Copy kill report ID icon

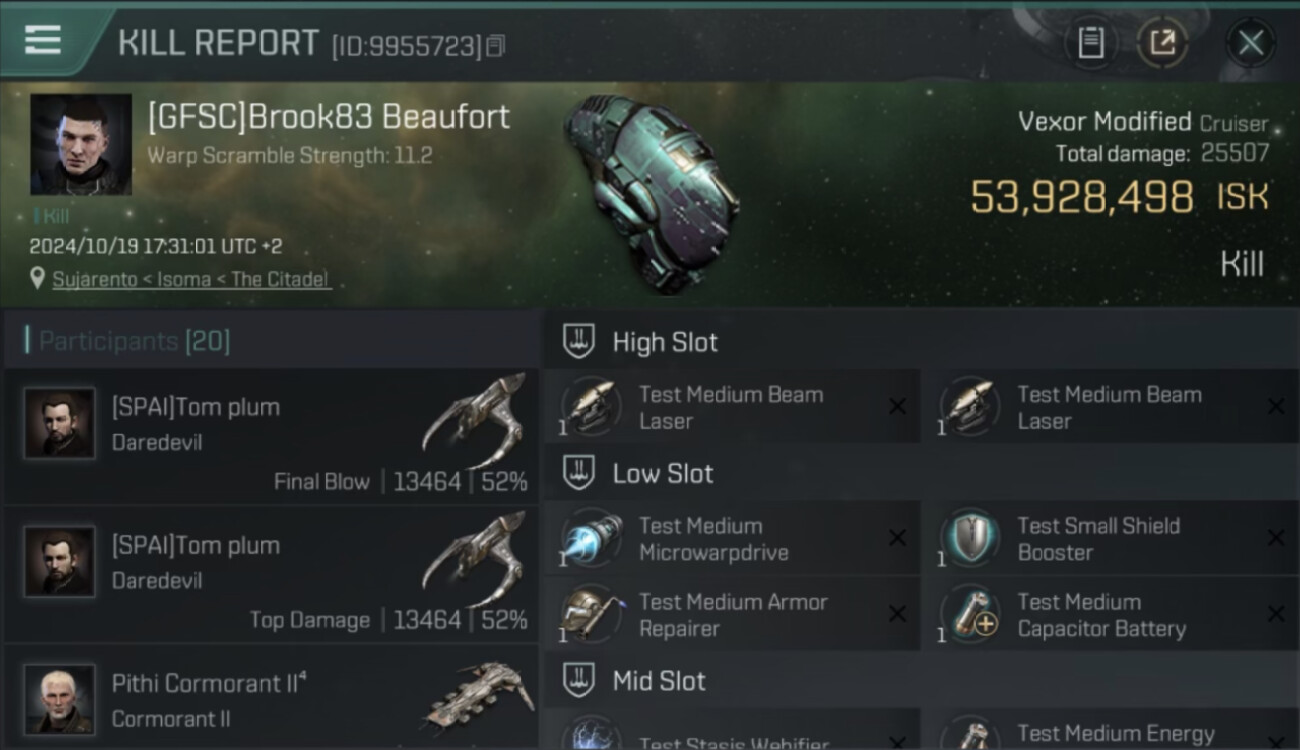point(496,45)
